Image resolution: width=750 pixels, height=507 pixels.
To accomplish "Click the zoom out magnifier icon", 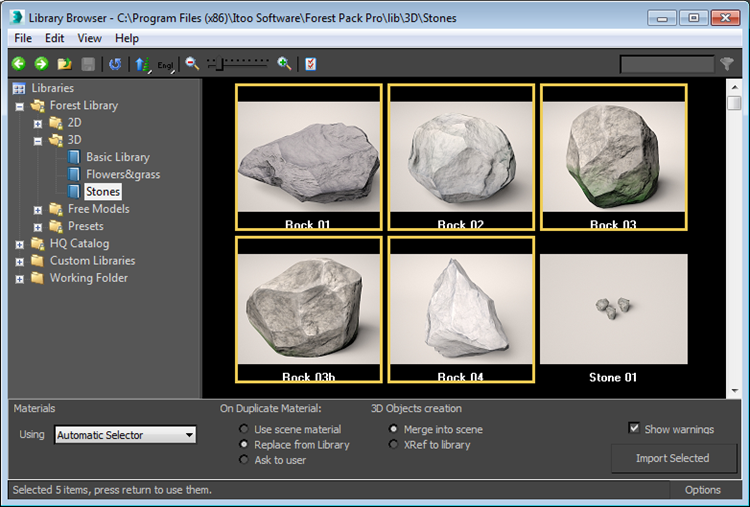I will (x=192, y=64).
